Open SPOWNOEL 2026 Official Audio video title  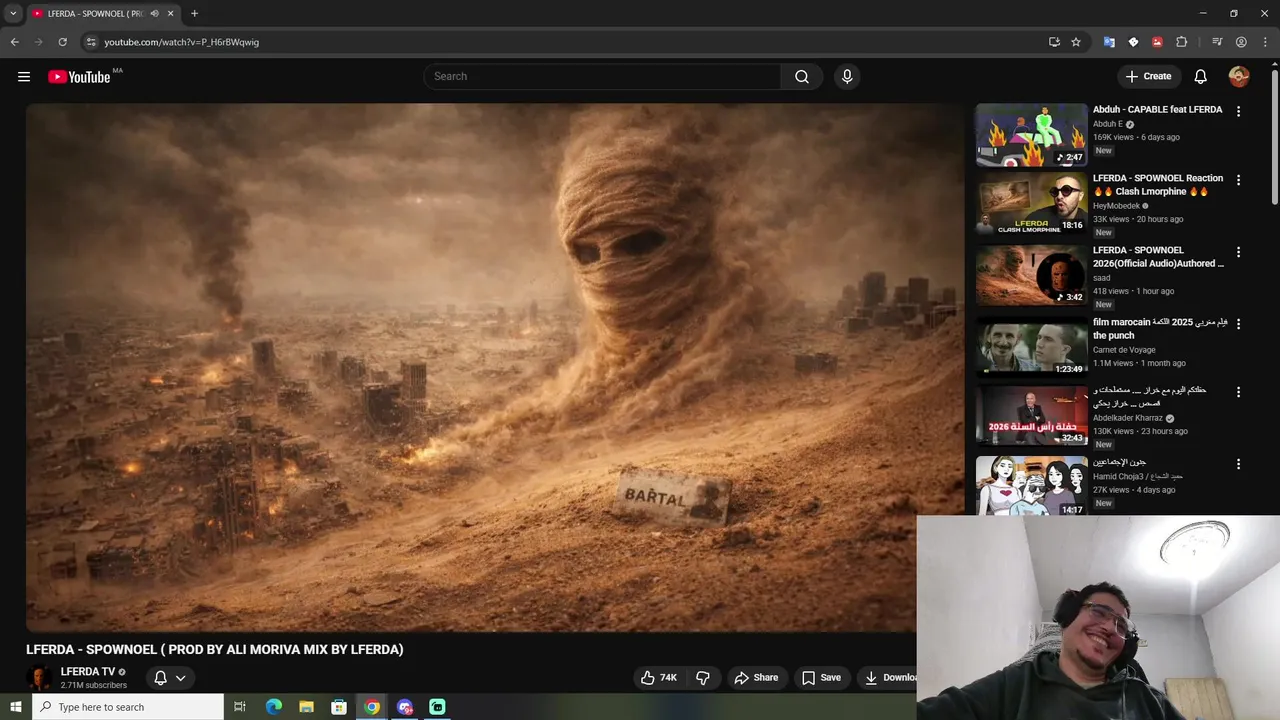tap(1158, 257)
